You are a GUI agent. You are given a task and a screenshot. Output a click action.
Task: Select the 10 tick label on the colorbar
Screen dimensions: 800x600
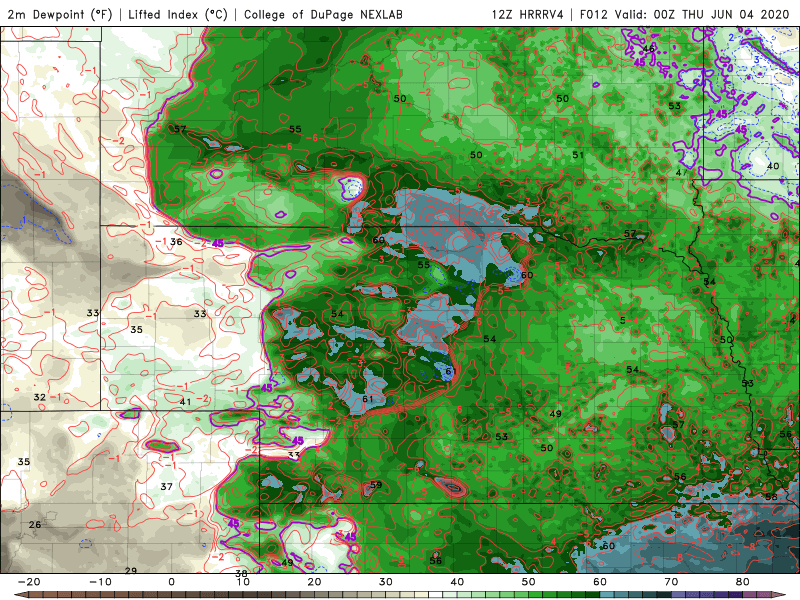click(x=243, y=582)
